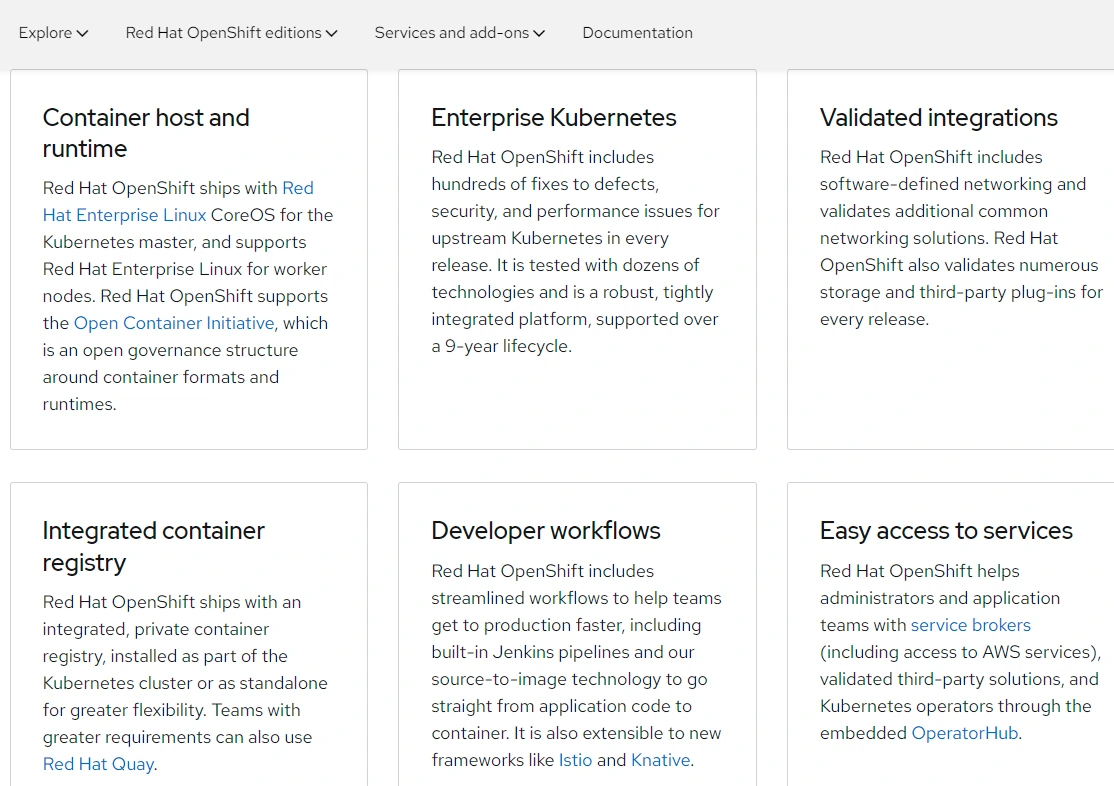Open the Open Container Initiative link

point(174,323)
